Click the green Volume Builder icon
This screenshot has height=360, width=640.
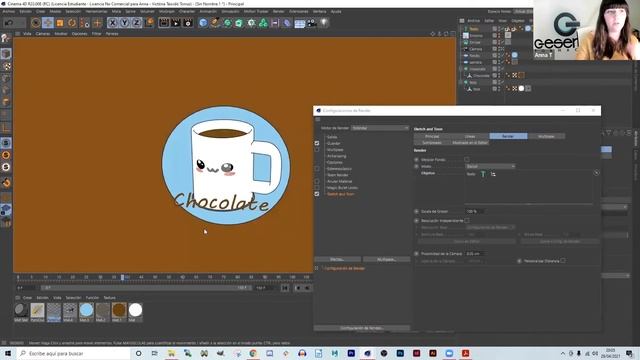click(263, 23)
